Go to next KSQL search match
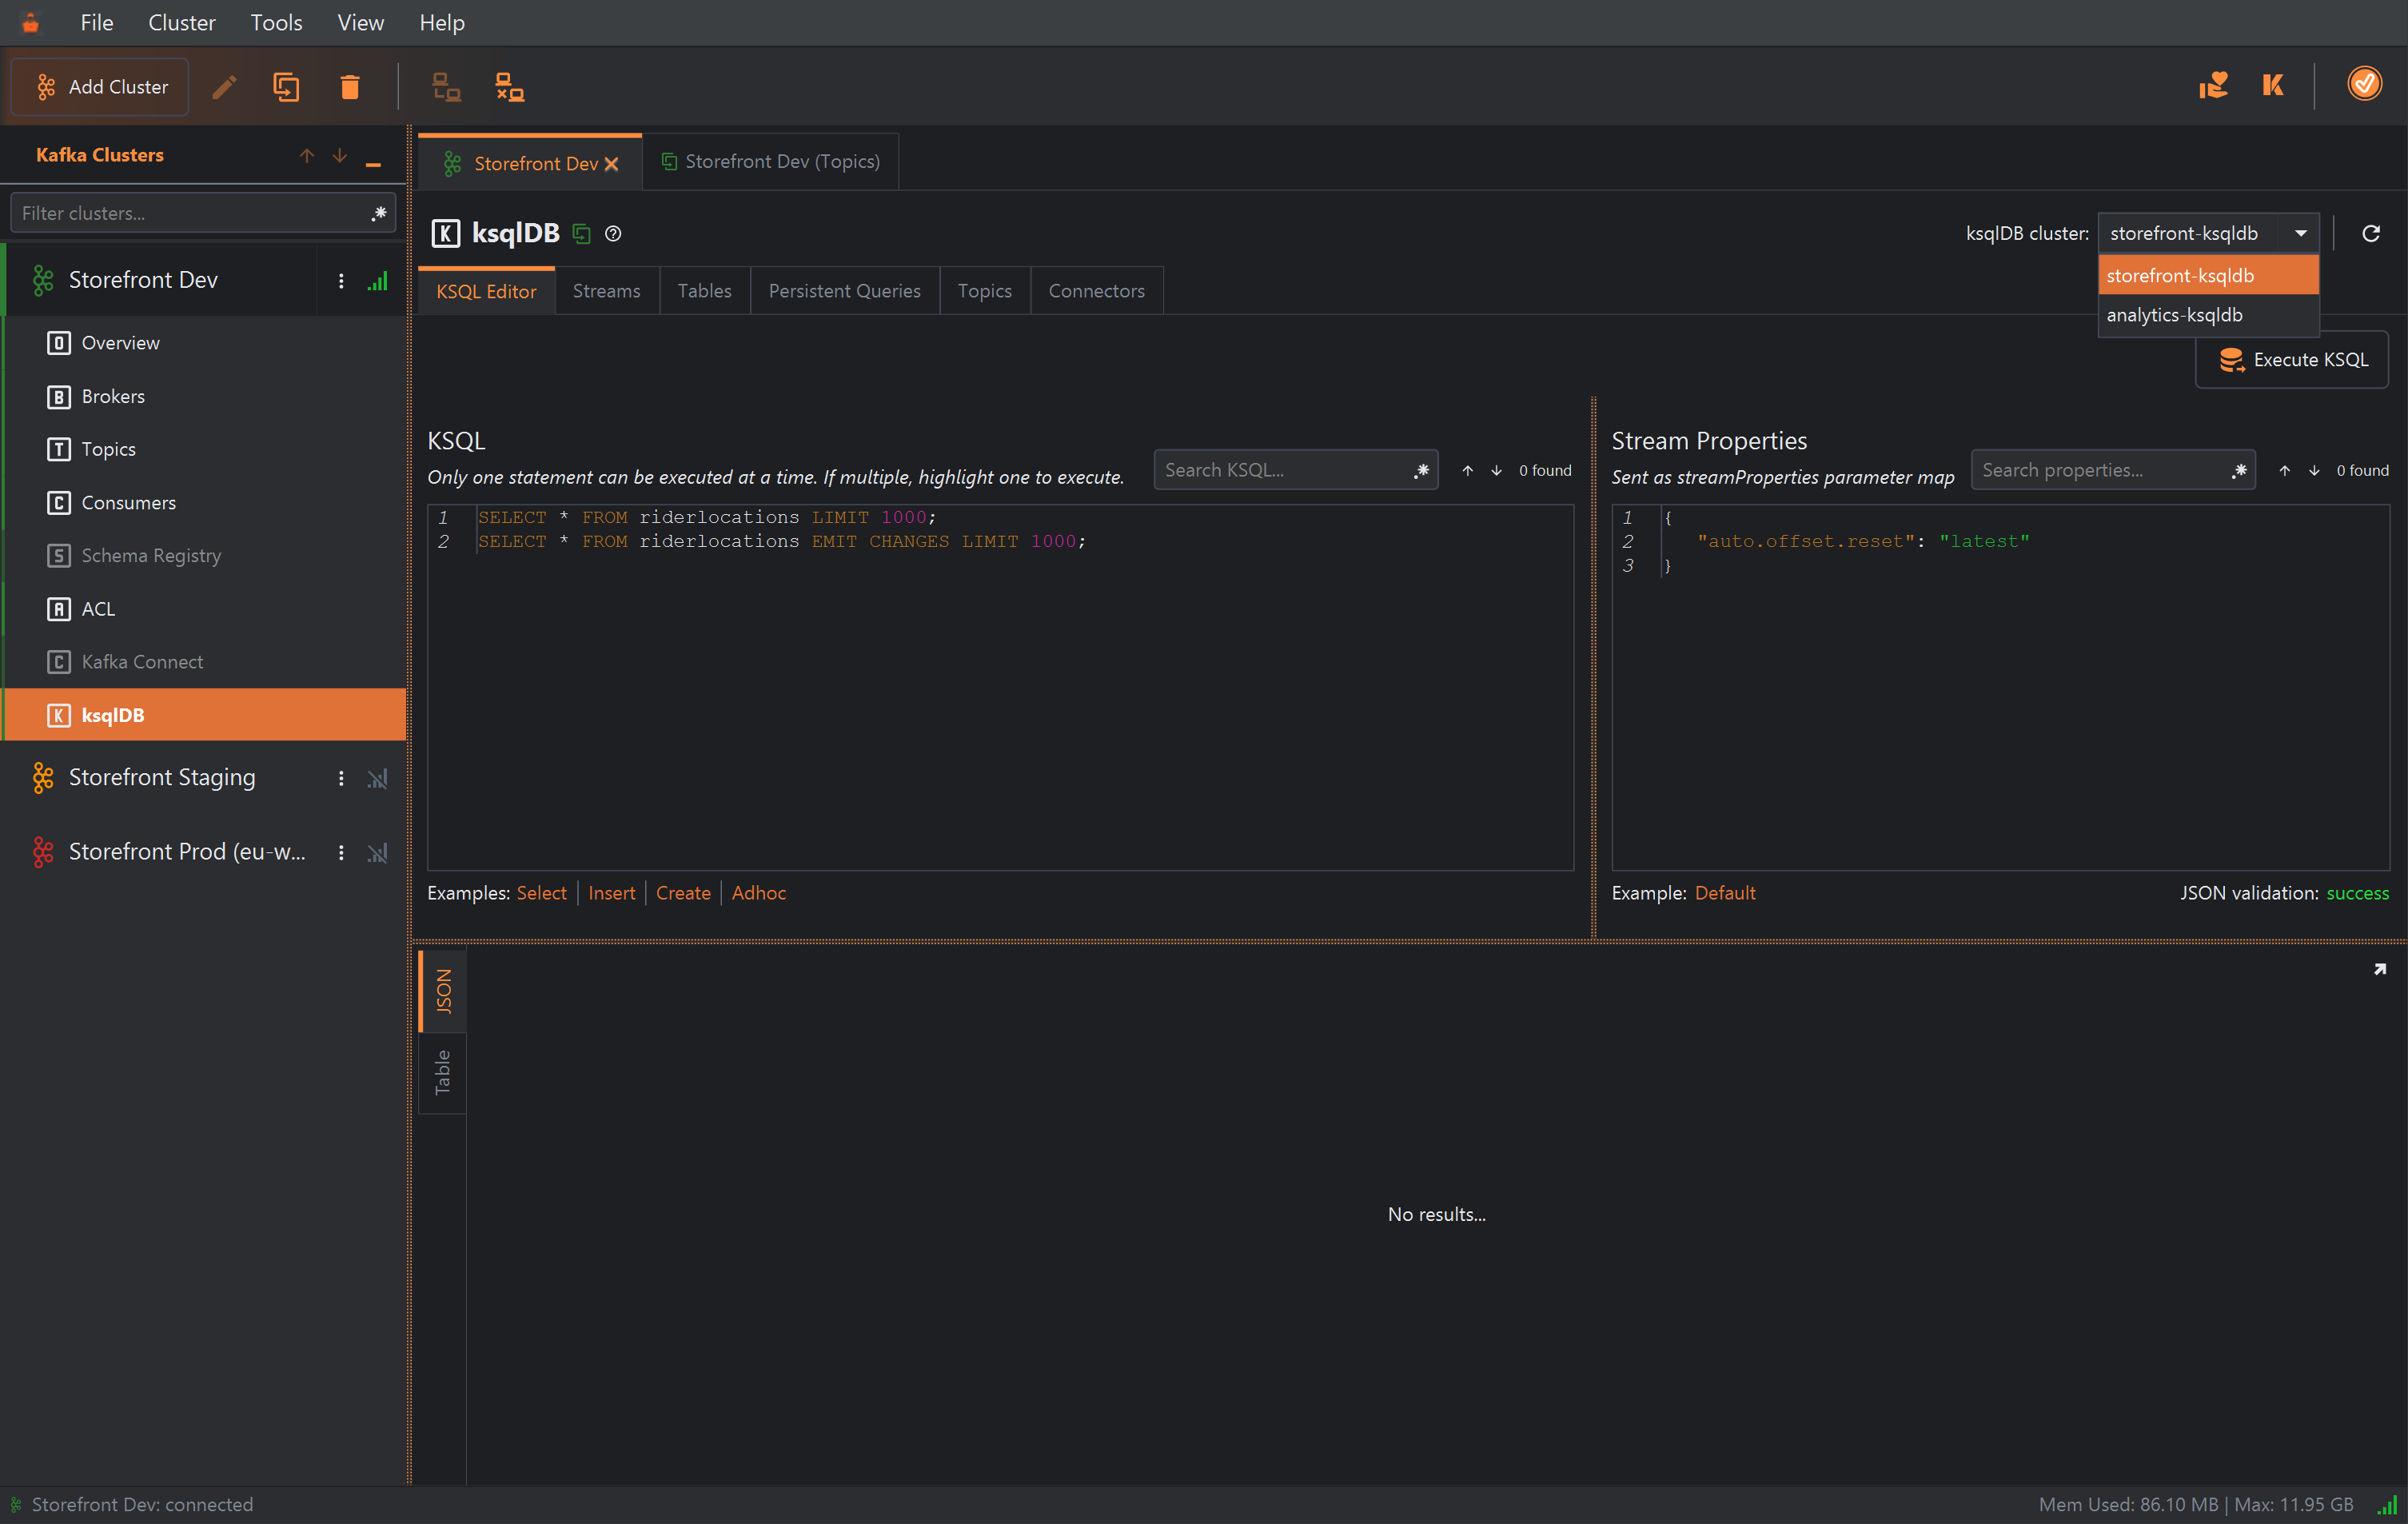 (1496, 470)
